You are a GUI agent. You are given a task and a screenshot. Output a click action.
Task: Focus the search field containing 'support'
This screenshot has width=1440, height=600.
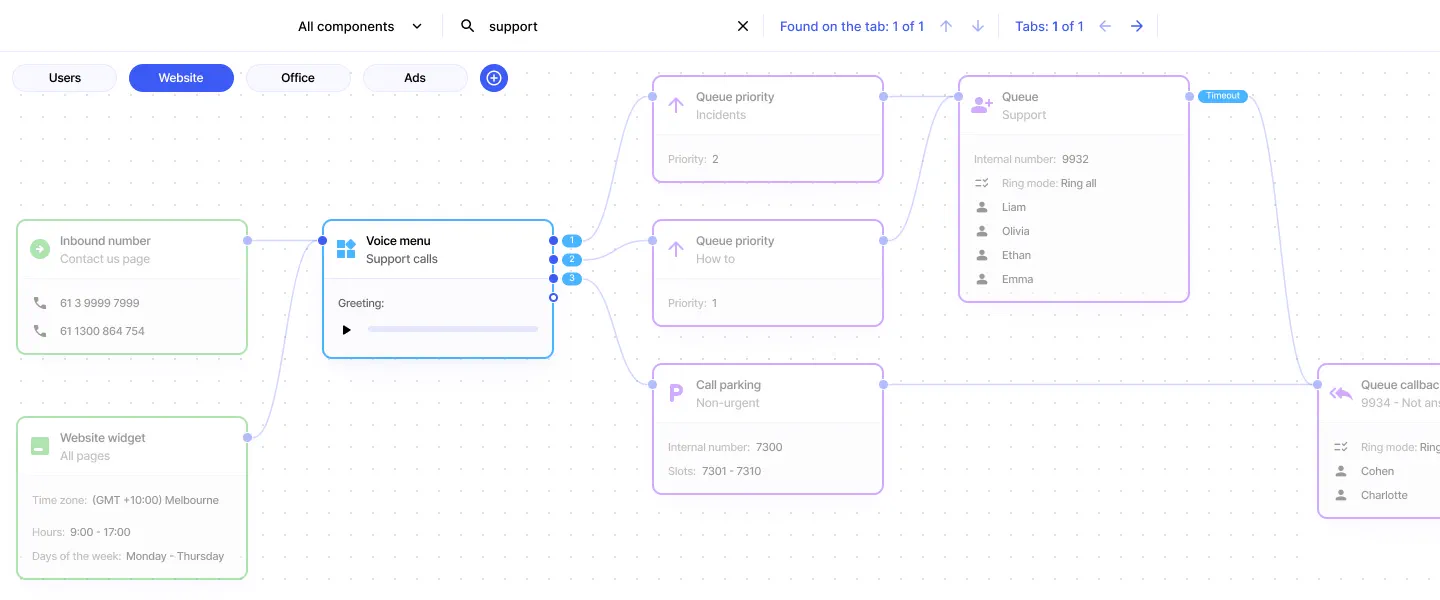603,27
